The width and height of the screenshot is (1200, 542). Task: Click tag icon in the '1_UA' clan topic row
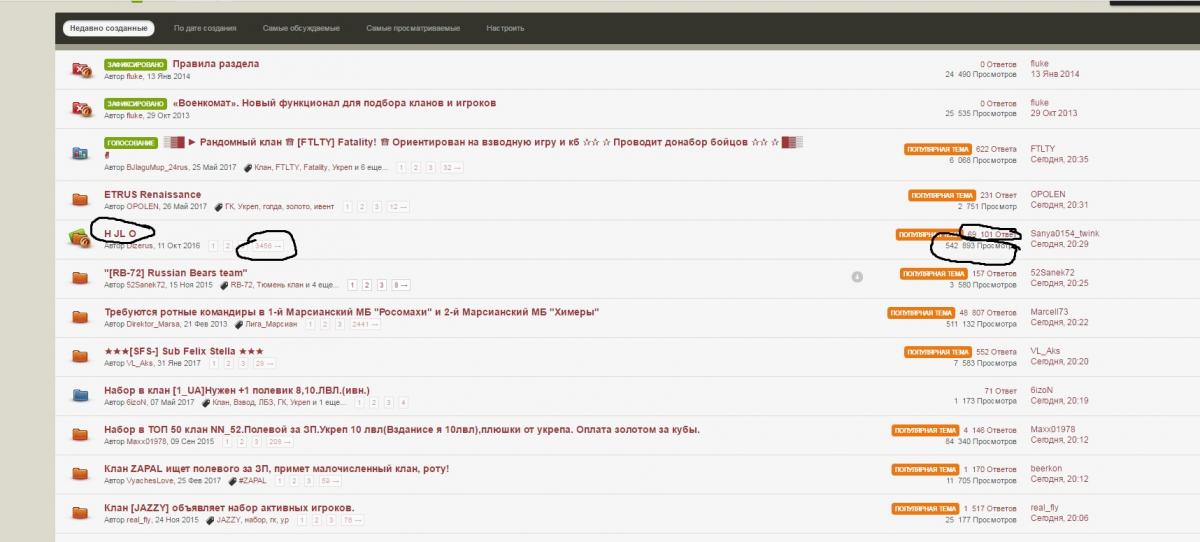tap(206, 402)
